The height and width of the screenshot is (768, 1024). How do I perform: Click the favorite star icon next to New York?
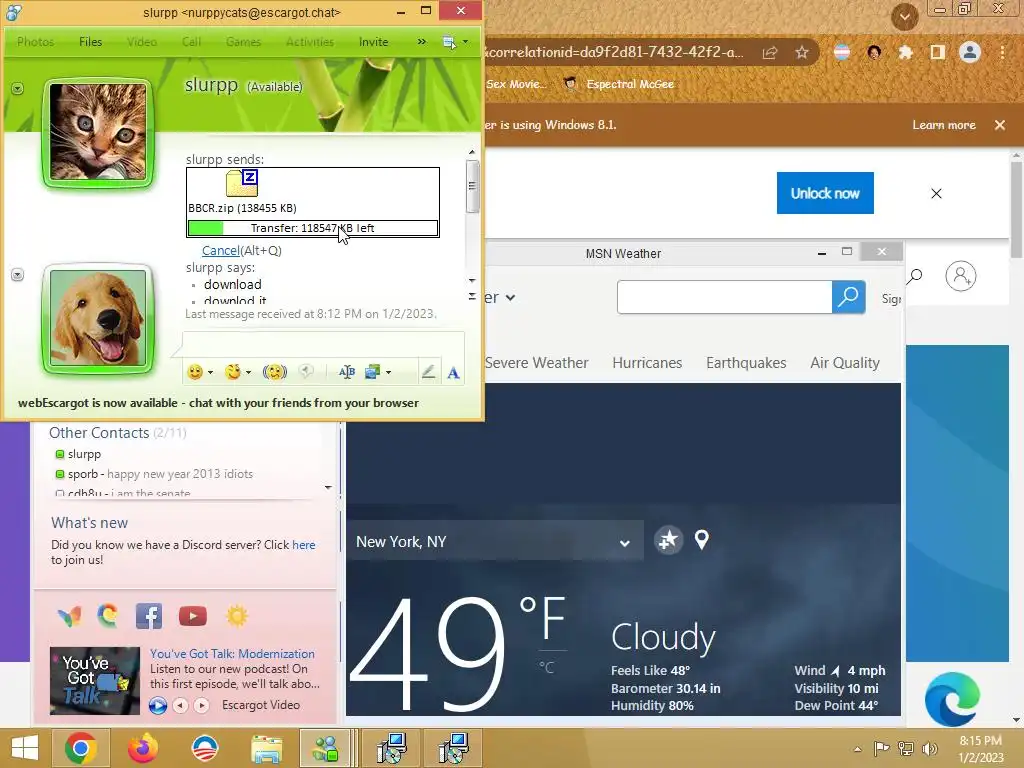click(x=668, y=540)
